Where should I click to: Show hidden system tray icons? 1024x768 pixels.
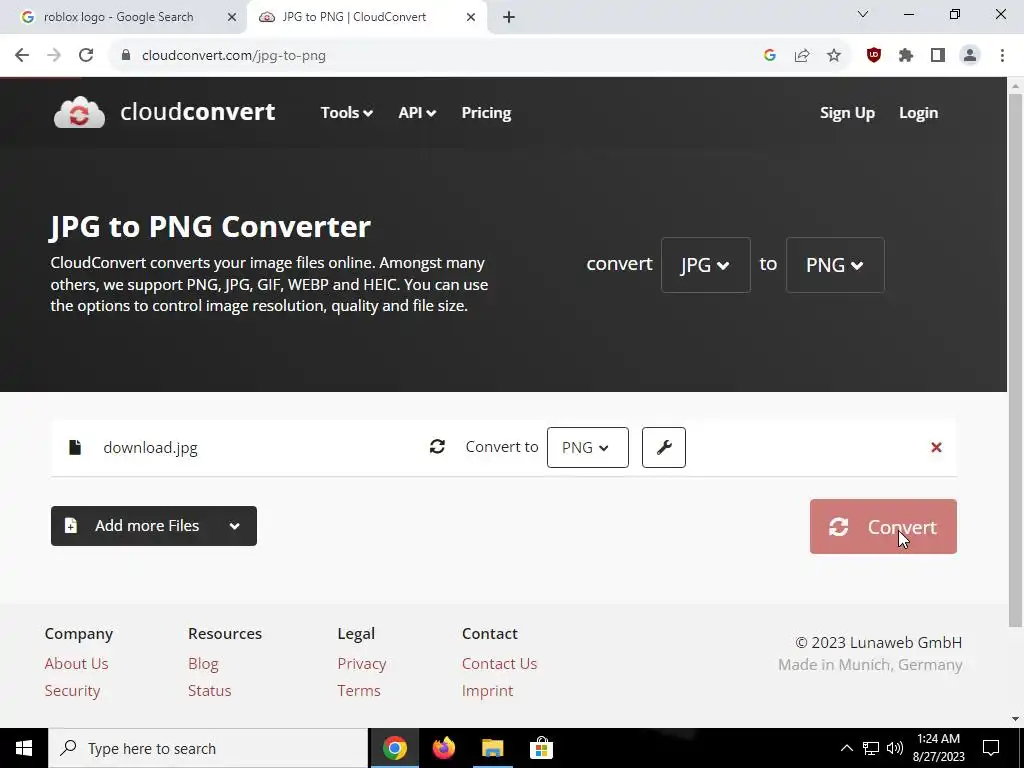[846, 748]
